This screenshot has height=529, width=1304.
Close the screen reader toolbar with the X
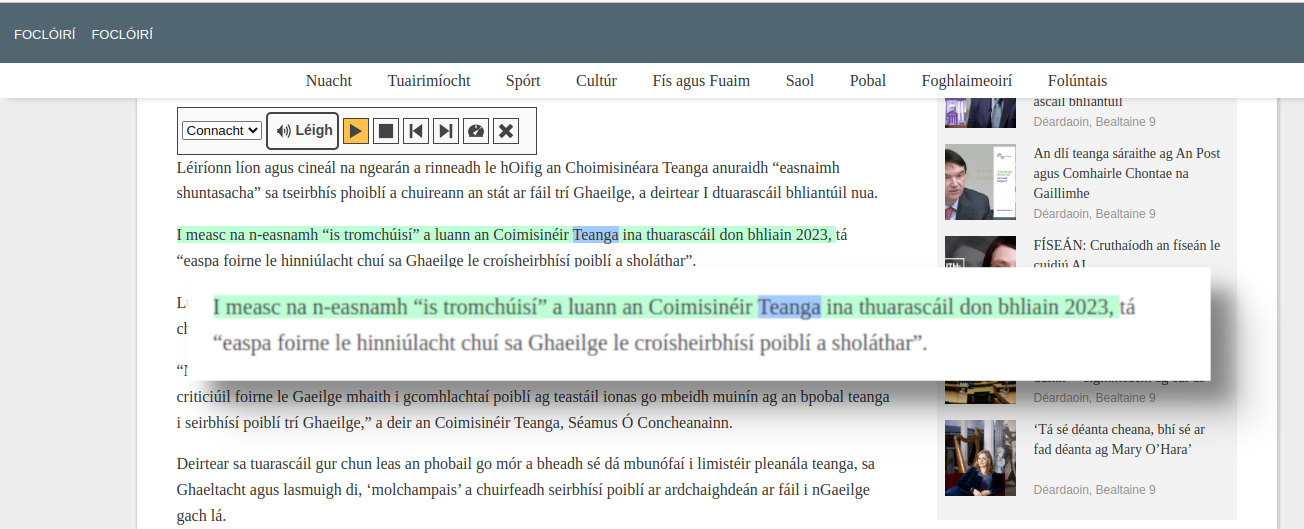pos(507,131)
